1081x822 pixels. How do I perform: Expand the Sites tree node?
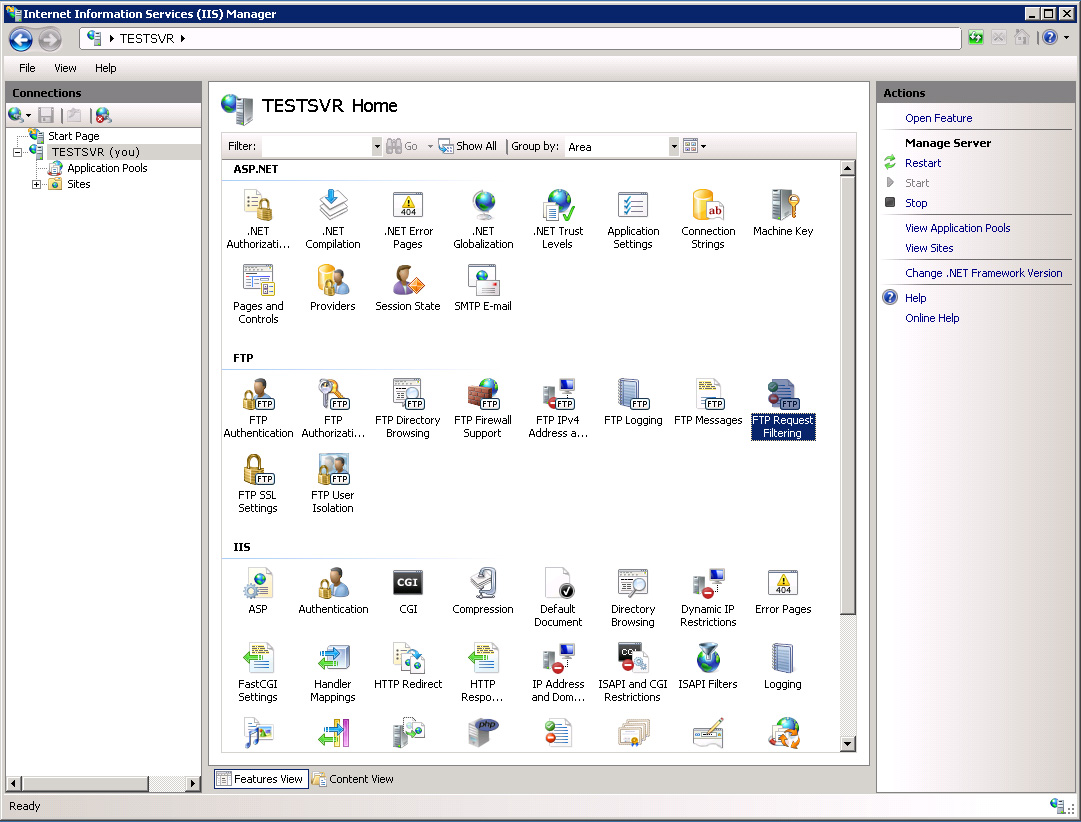[x=37, y=184]
